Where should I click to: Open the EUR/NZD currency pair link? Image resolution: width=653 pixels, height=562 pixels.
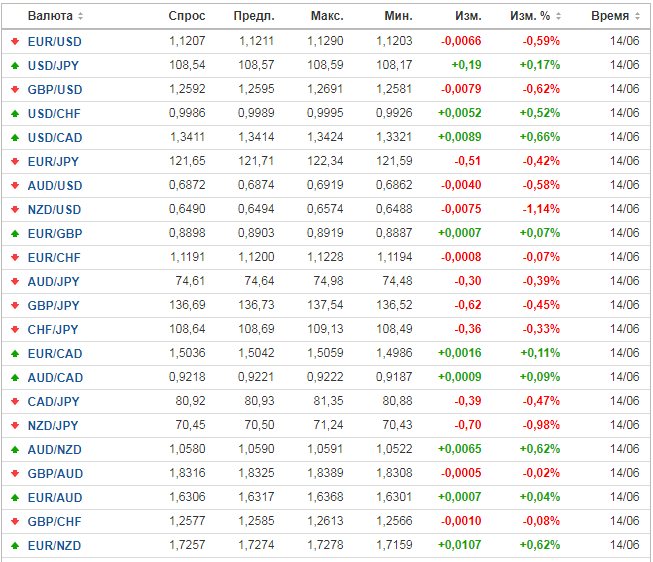point(55,545)
